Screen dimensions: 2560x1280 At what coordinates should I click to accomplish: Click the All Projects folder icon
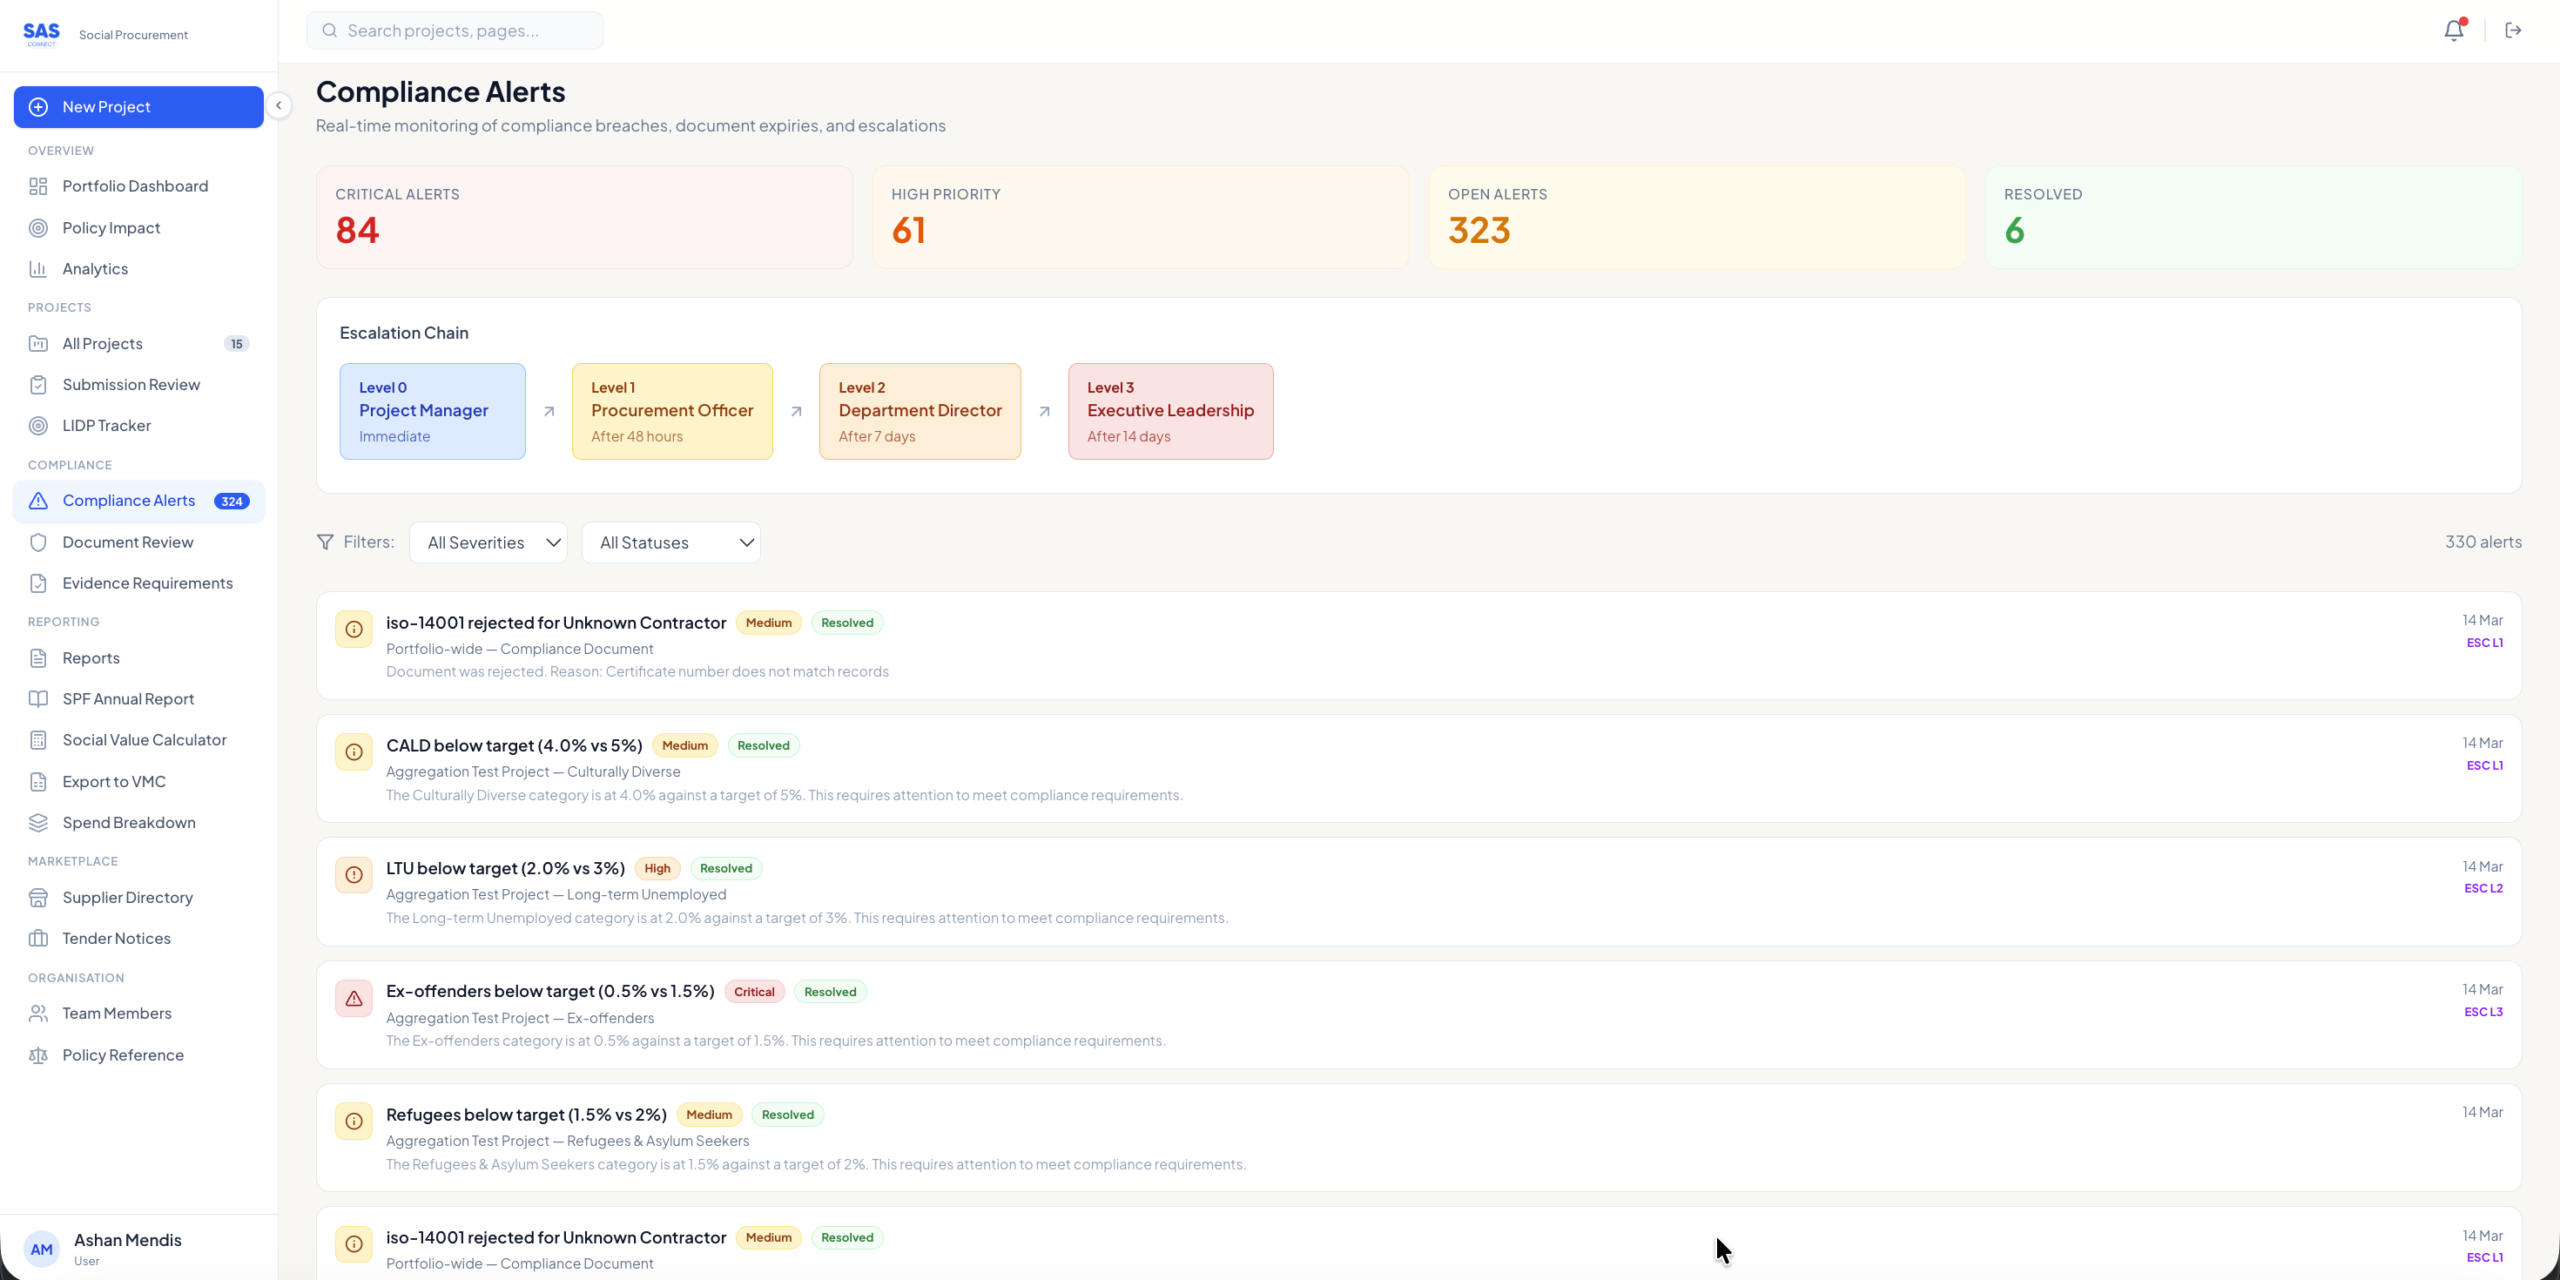coord(38,344)
